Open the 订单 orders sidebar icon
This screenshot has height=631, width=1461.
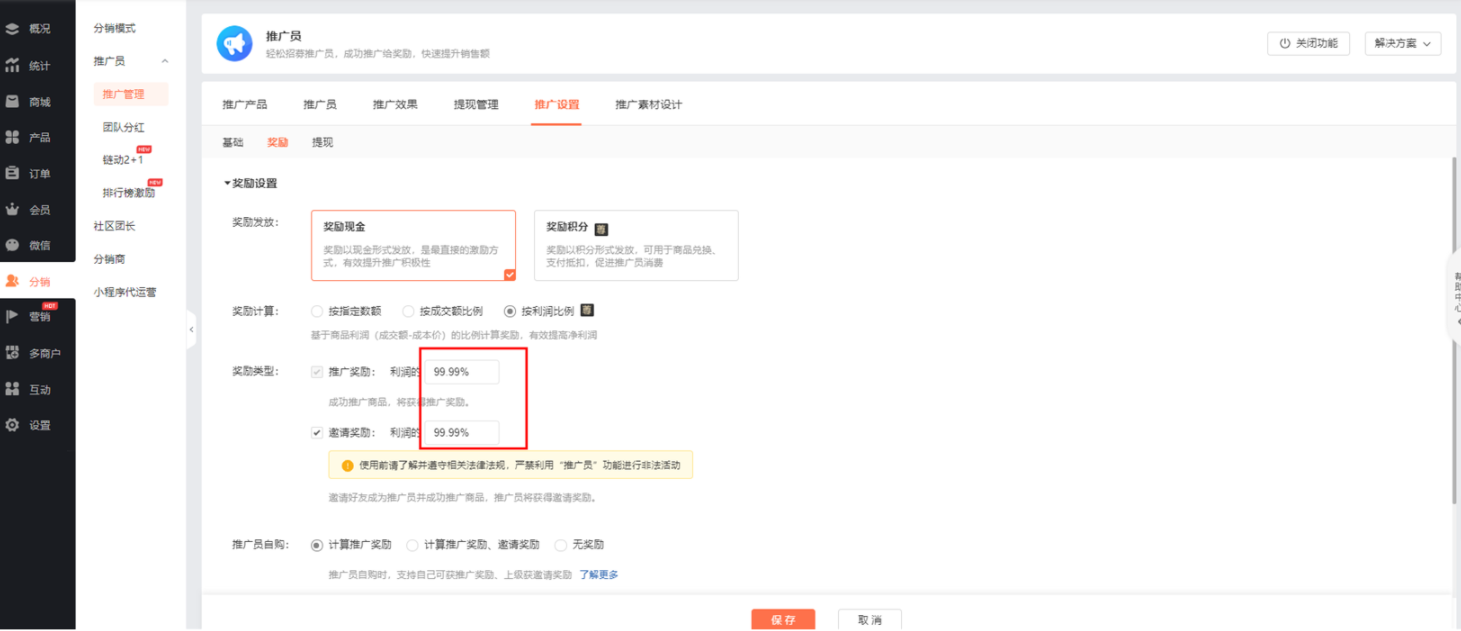(x=13, y=173)
